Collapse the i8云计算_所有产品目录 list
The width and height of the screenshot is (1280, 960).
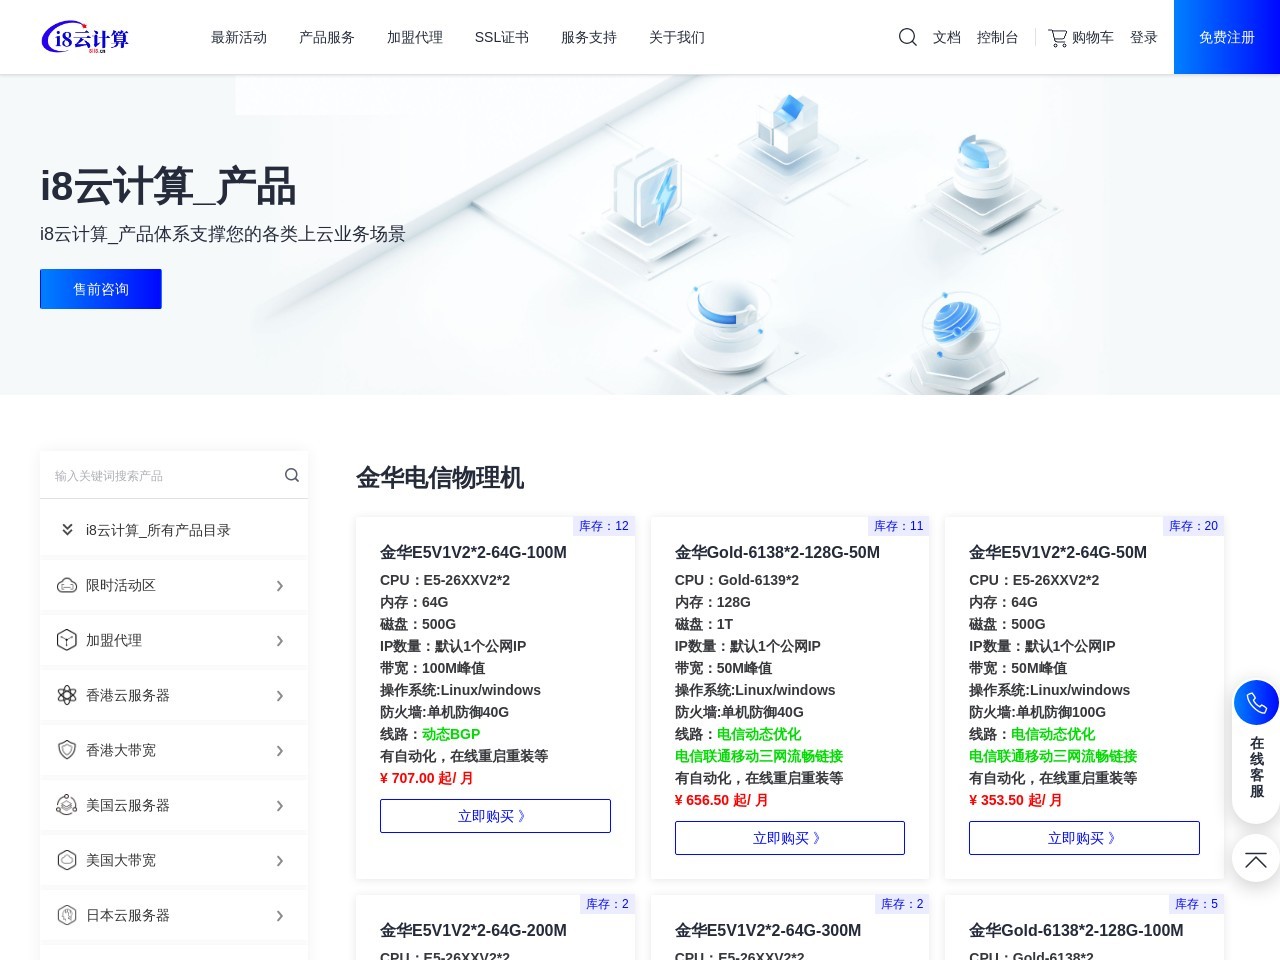pos(67,529)
